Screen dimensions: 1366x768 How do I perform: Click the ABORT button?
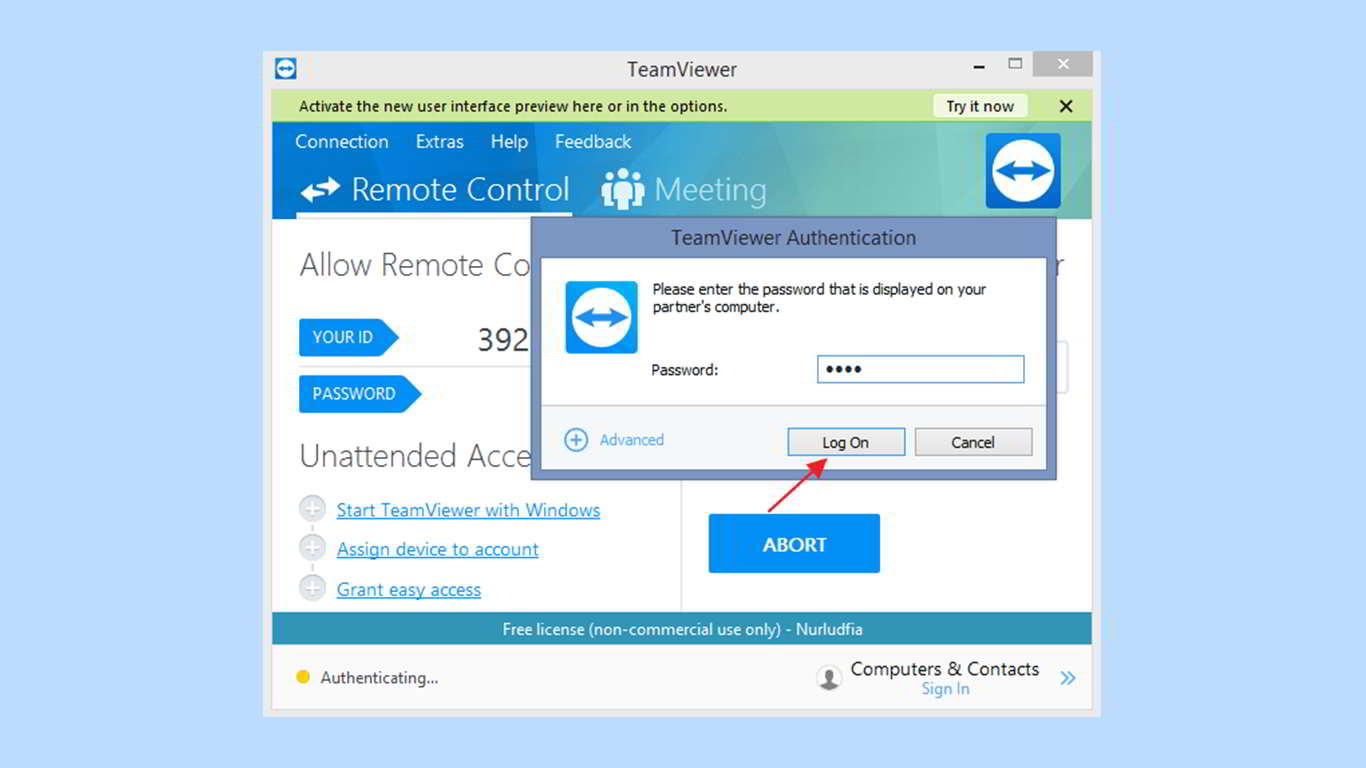coord(793,543)
